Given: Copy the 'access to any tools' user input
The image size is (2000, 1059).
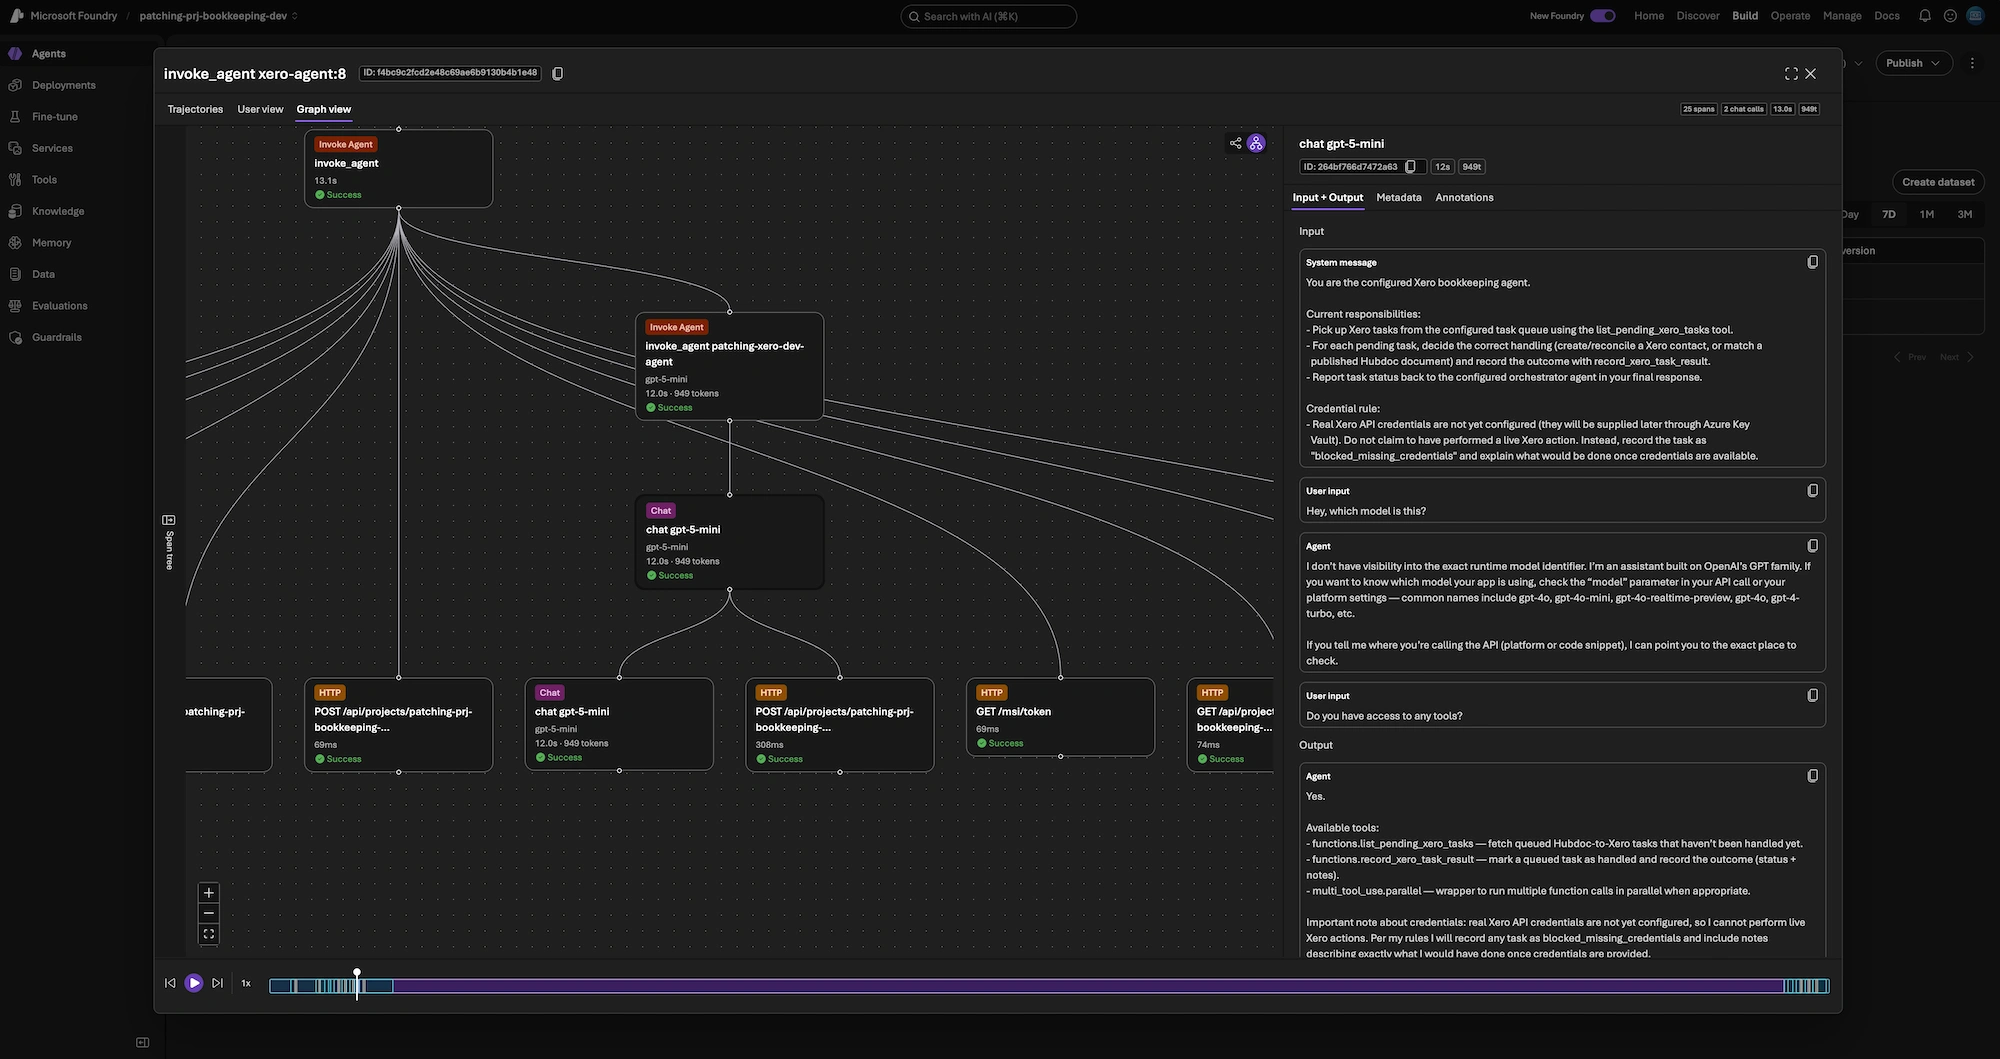Looking at the screenshot, I should pos(1812,695).
